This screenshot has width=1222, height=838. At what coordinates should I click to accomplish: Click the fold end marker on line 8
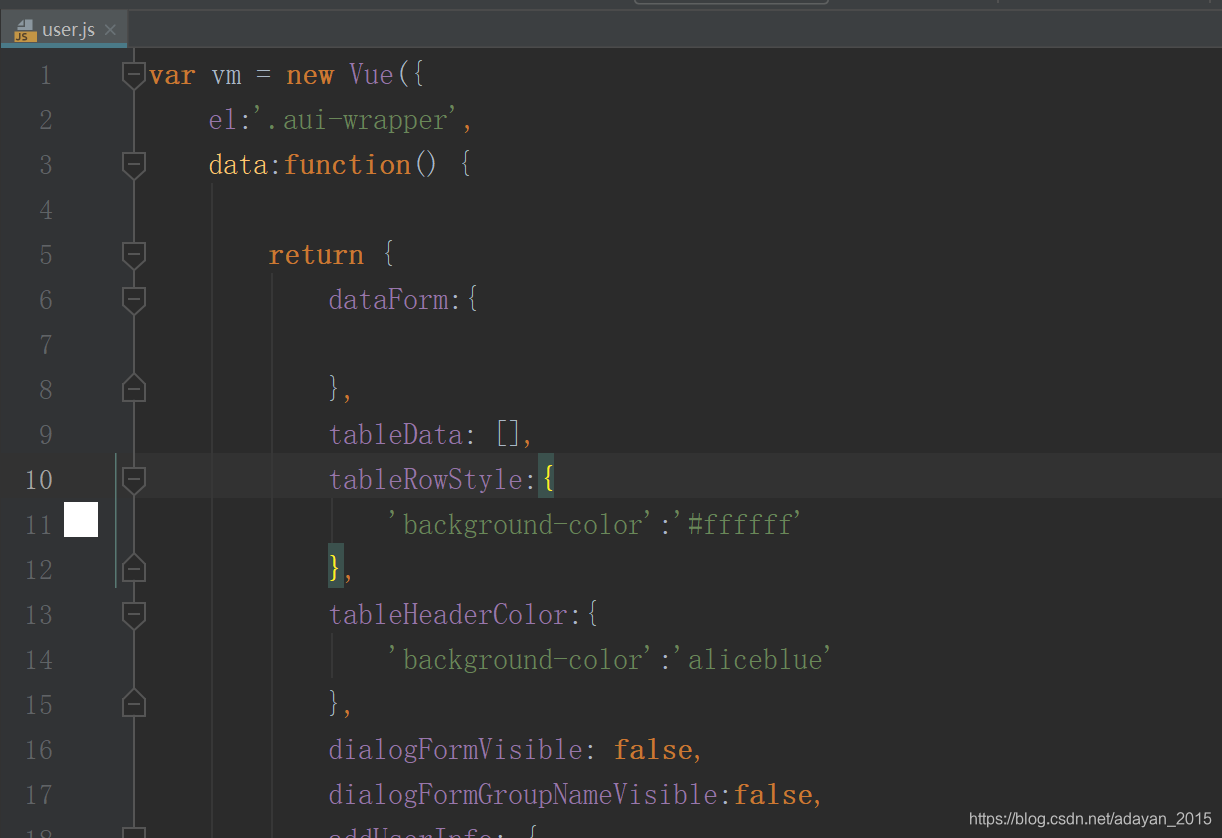[134, 389]
